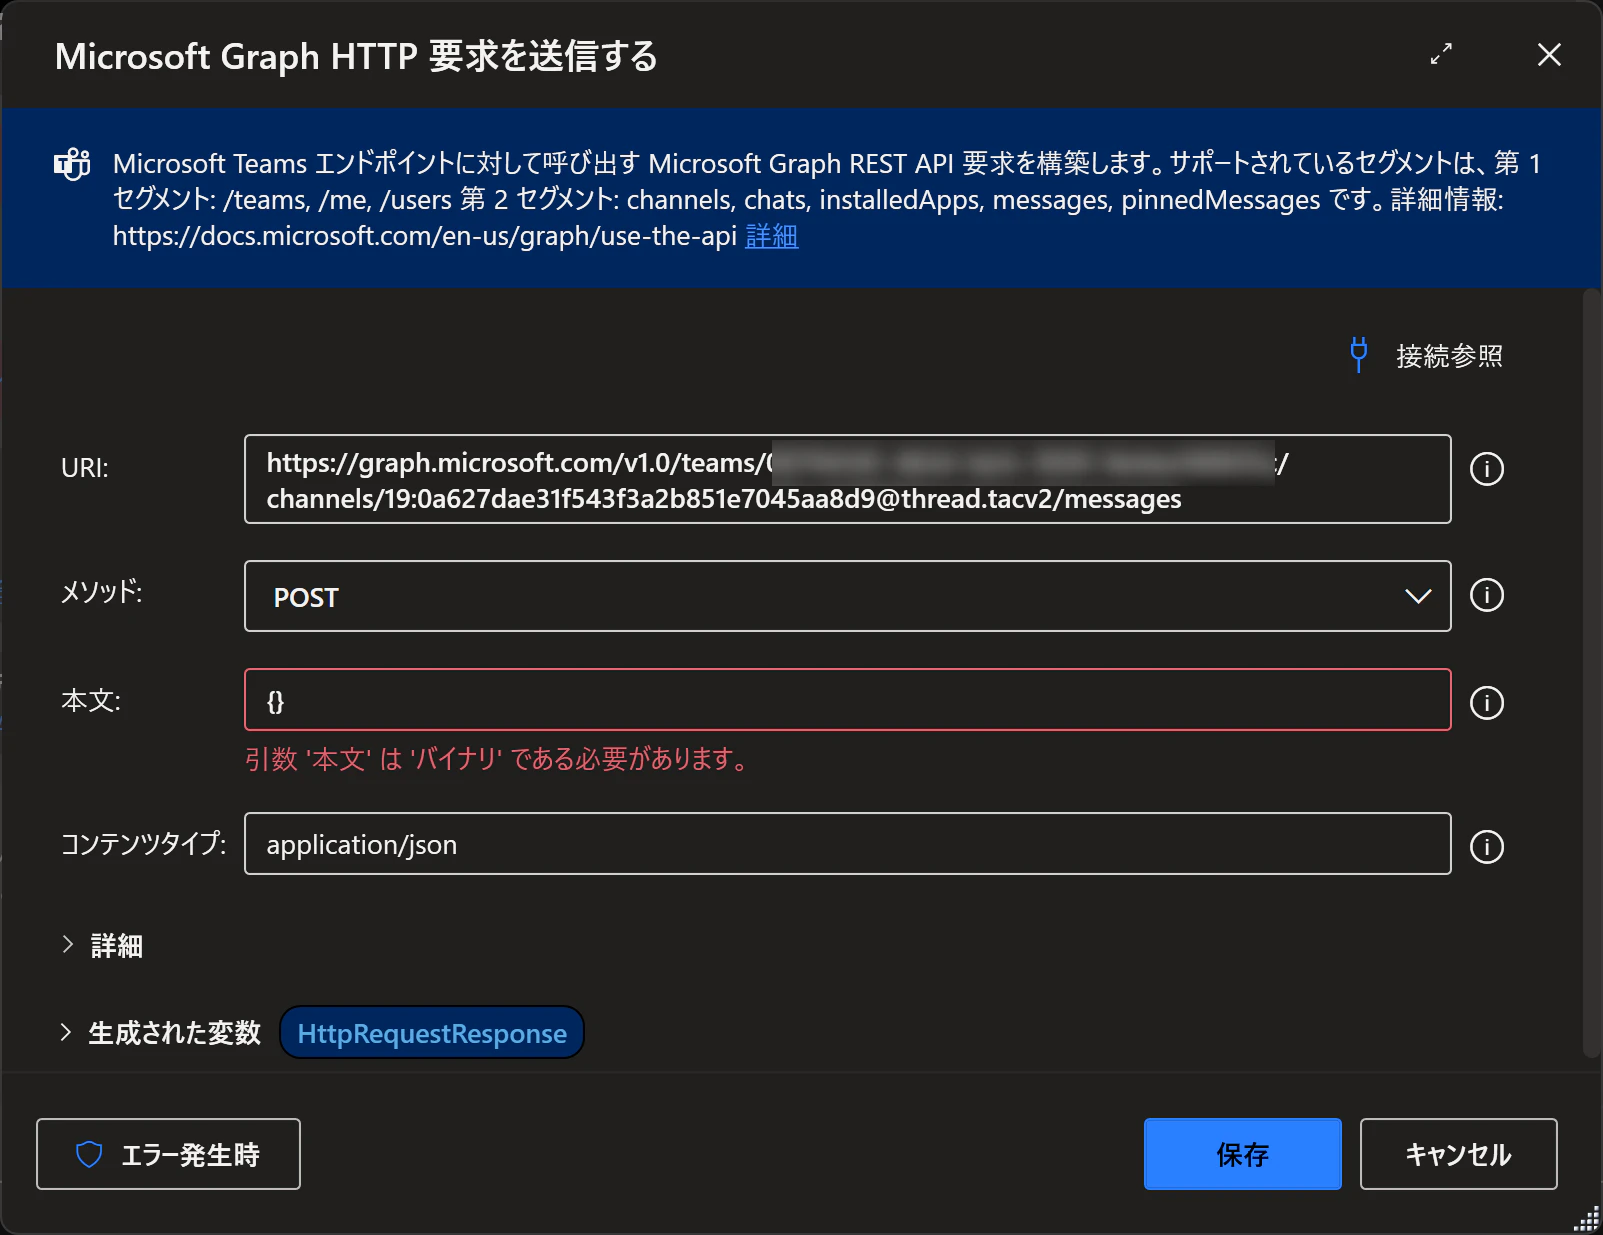Click the 保存 save button
This screenshot has width=1603, height=1235.
pos(1242,1154)
